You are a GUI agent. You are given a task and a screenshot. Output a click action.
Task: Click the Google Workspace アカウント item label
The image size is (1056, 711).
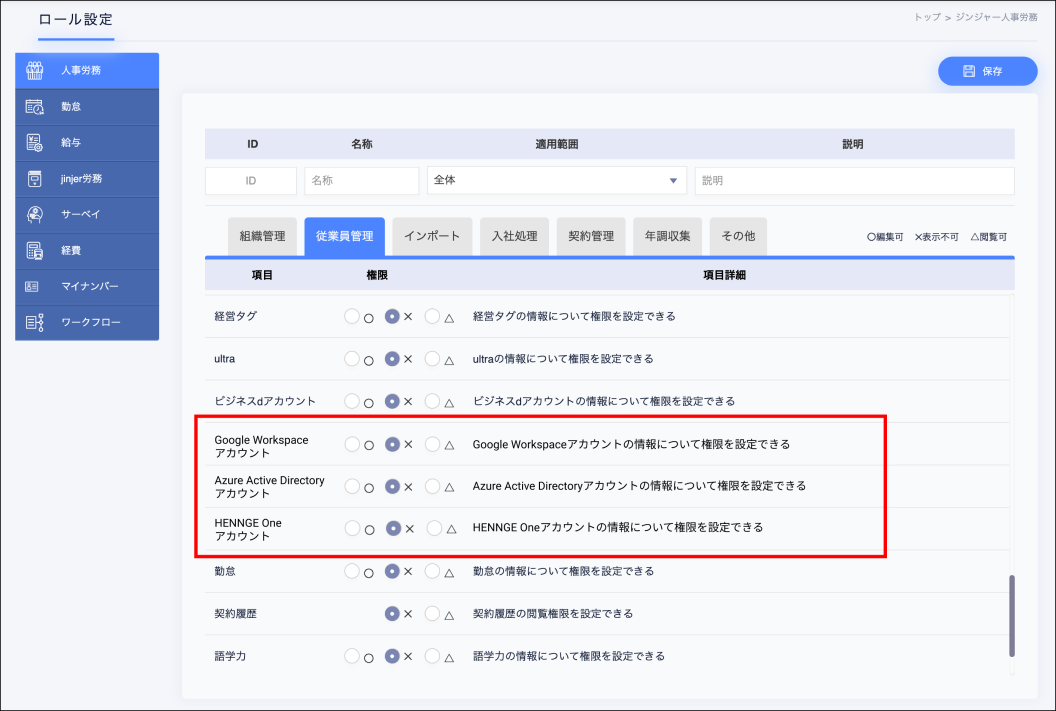point(261,446)
